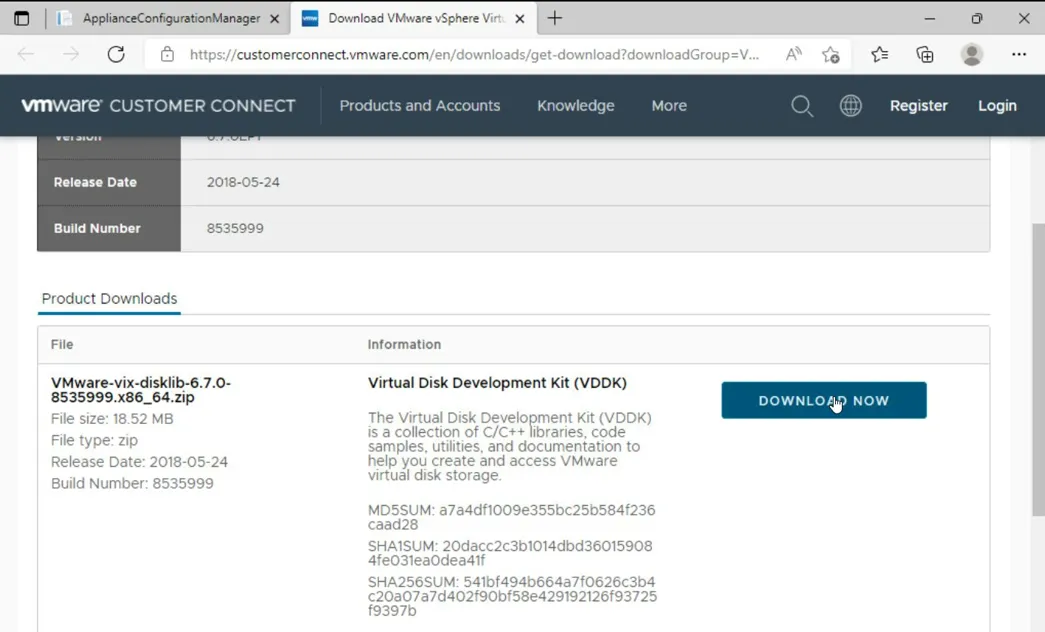Click the File size 18.52 MB text
The image size is (1045, 632).
pyautogui.click(x=112, y=419)
